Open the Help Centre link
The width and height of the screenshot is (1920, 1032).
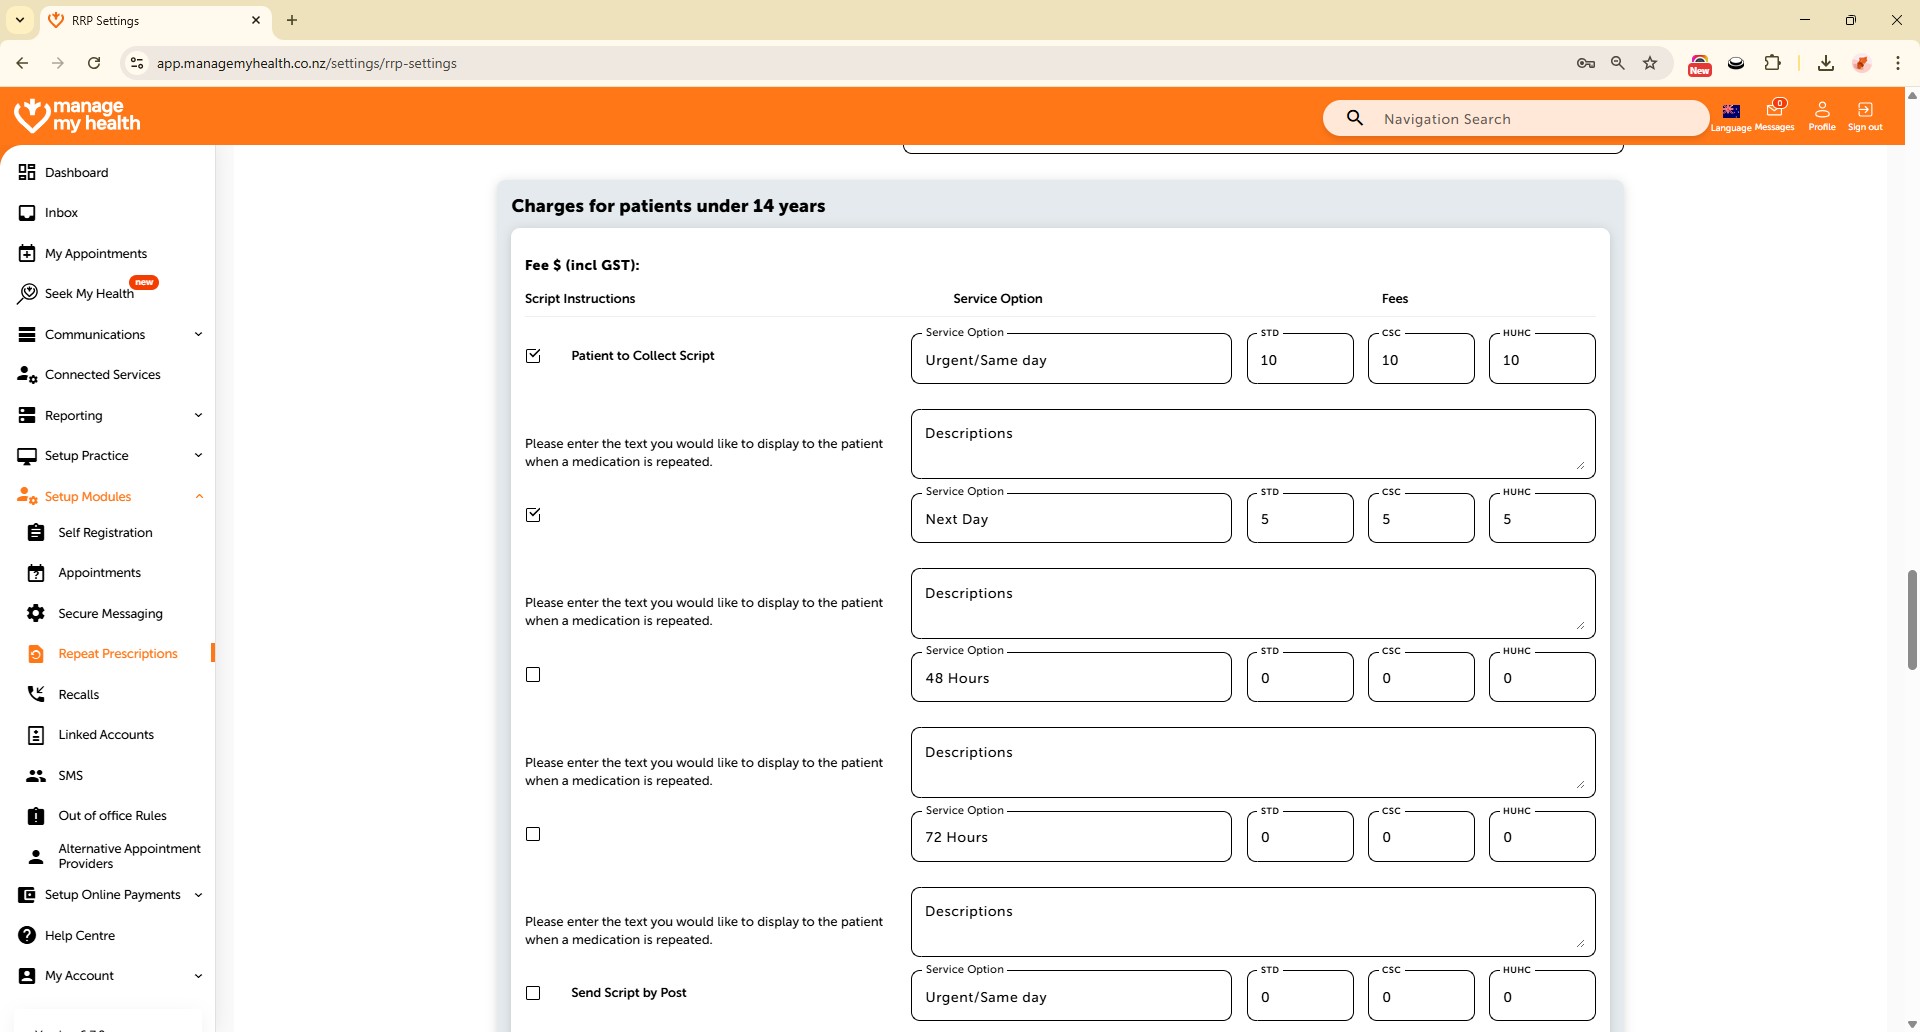79,936
